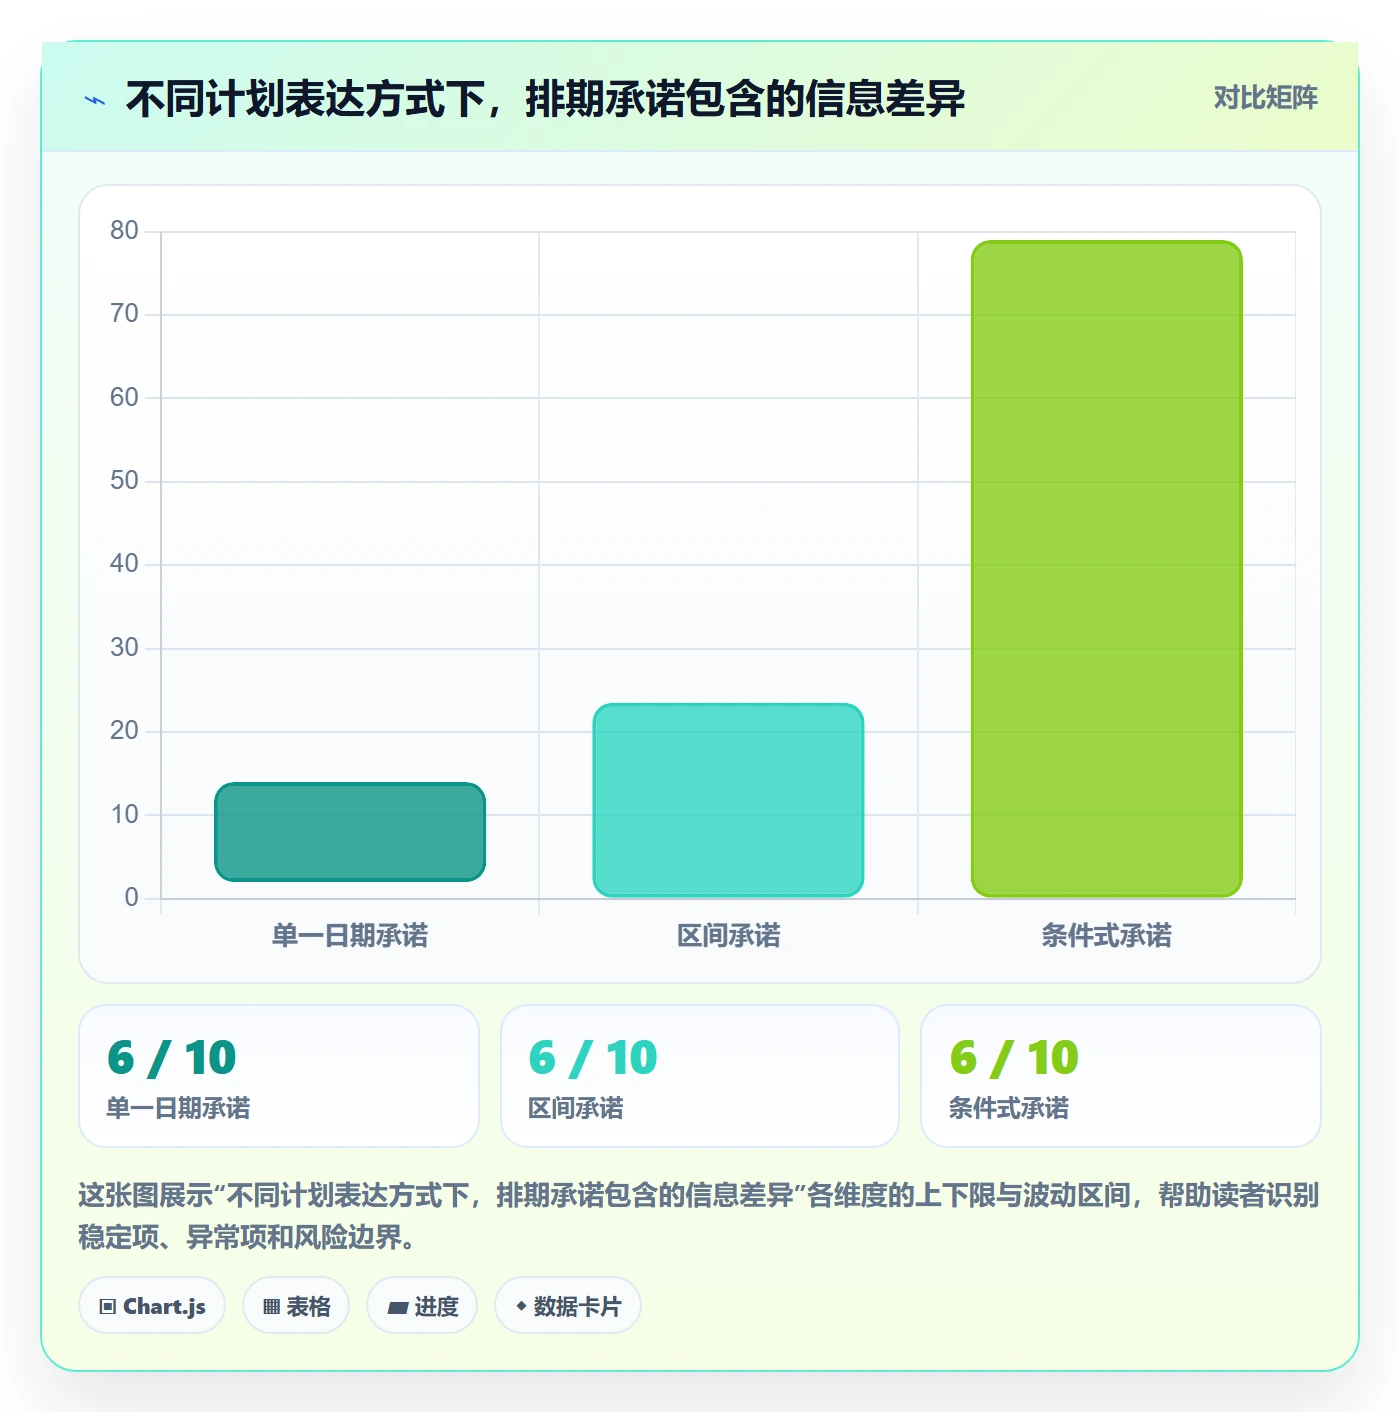Click the description paragraph starting 这张图展示

(699, 1216)
